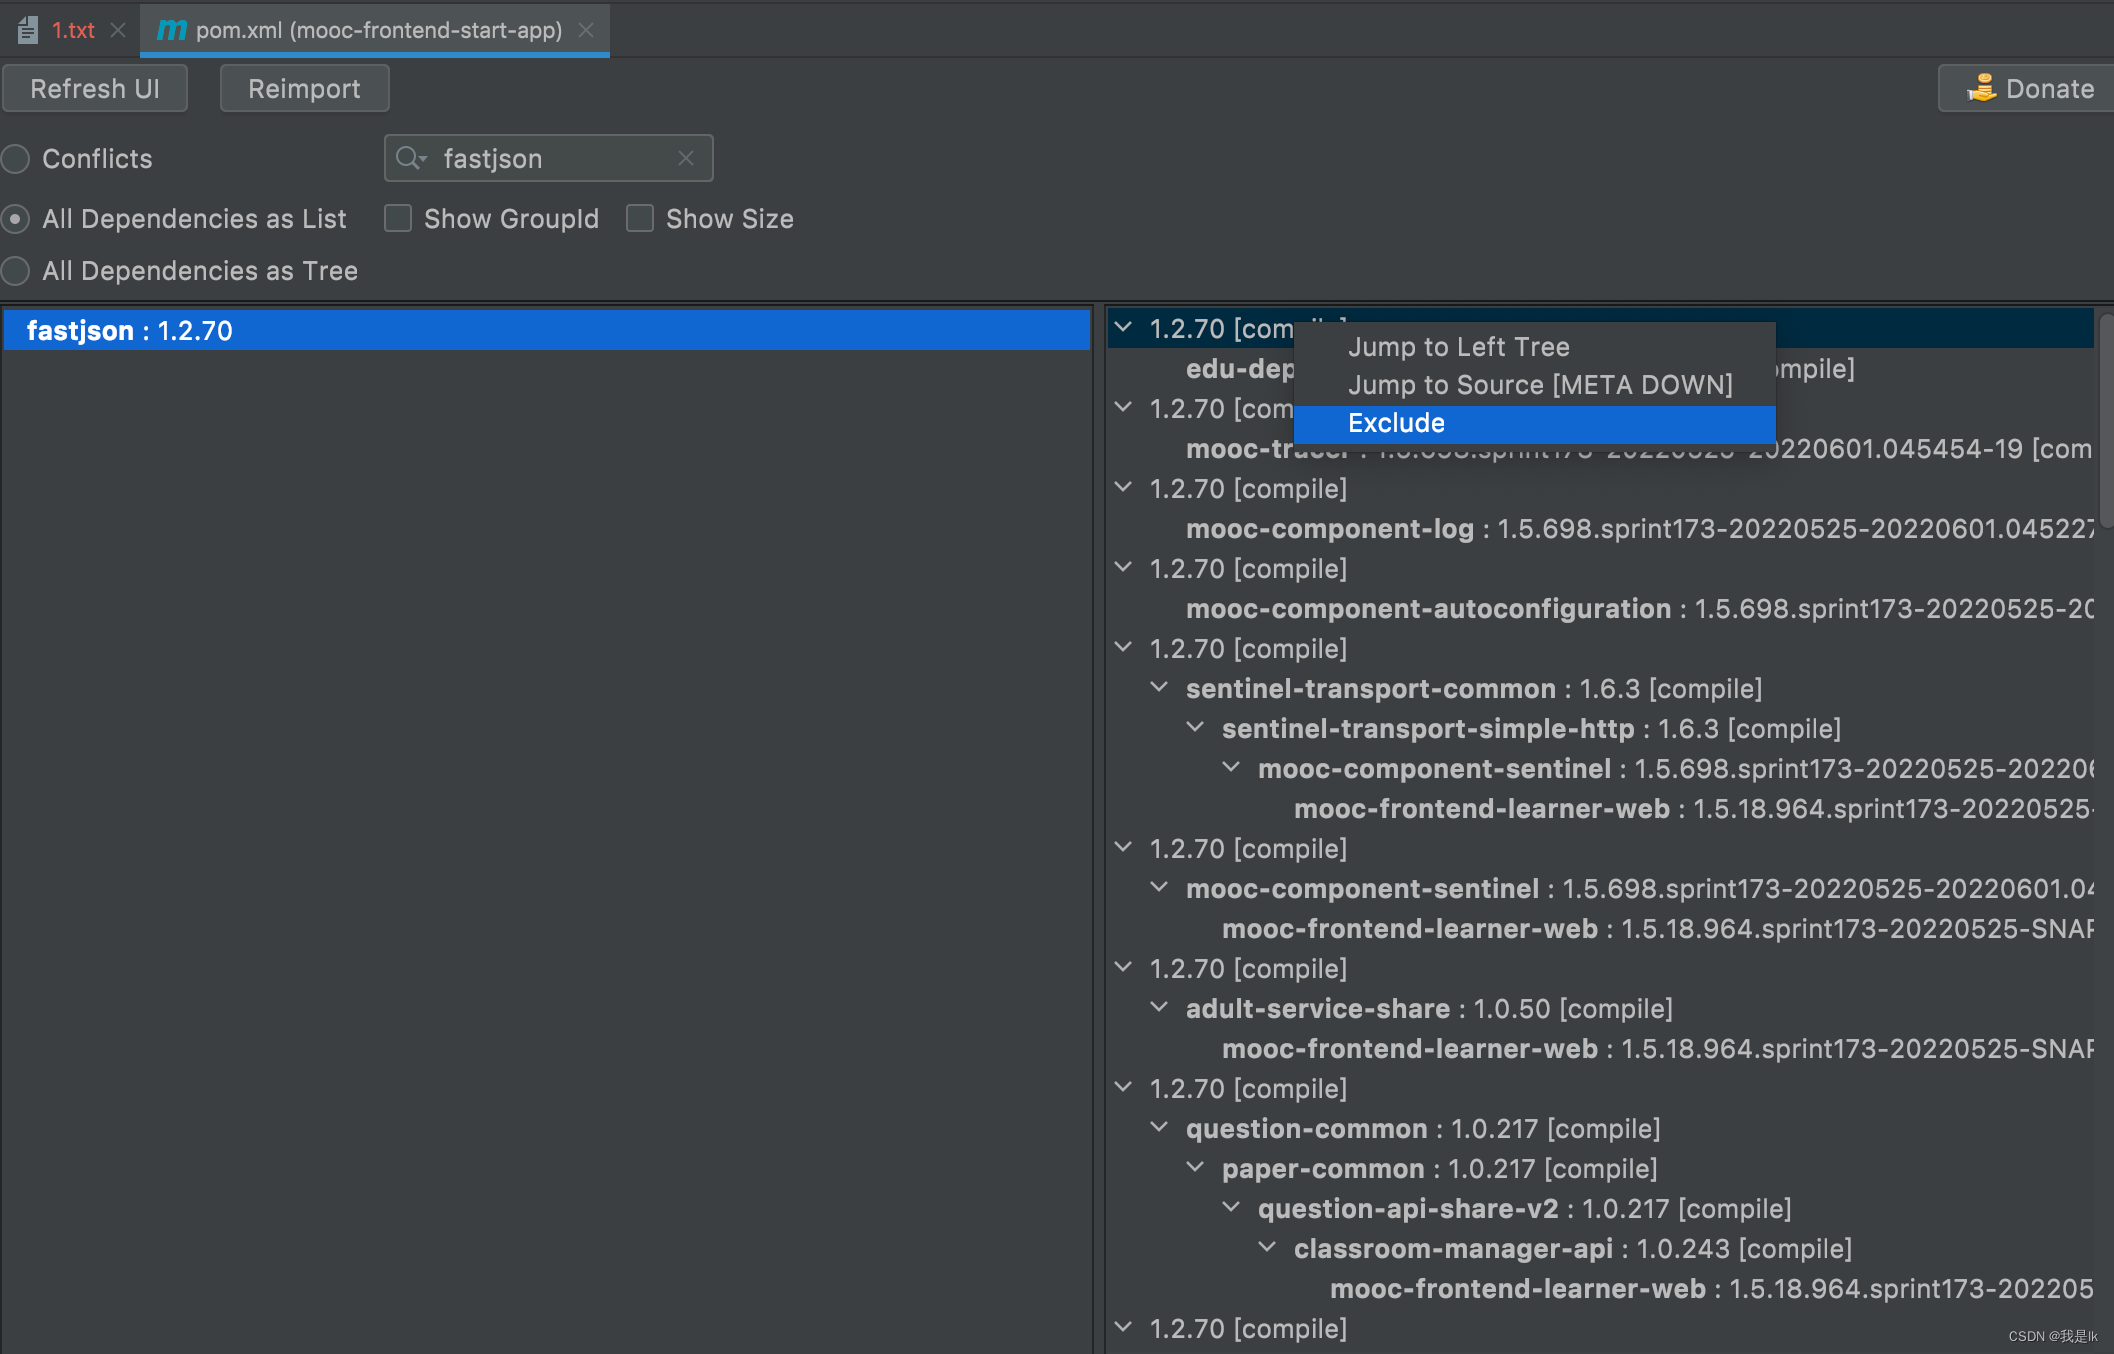
Task: Collapse the question-common tree node
Action: tap(1159, 1127)
